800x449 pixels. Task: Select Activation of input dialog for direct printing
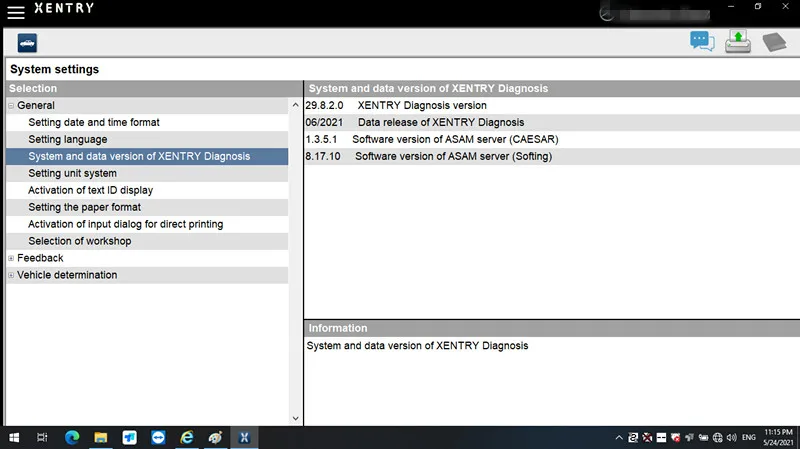click(147, 224)
